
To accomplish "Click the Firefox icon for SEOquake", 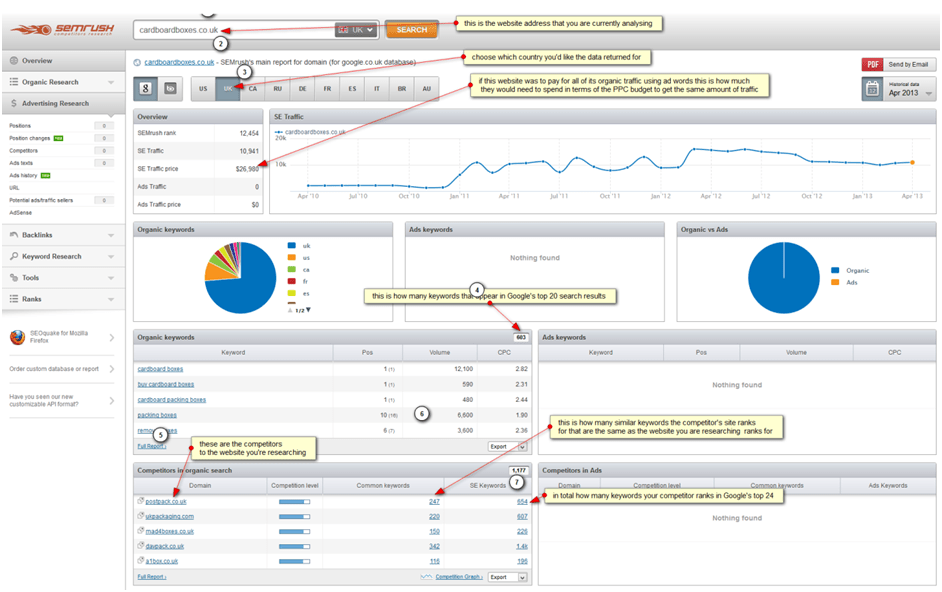I will tap(17, 337).
